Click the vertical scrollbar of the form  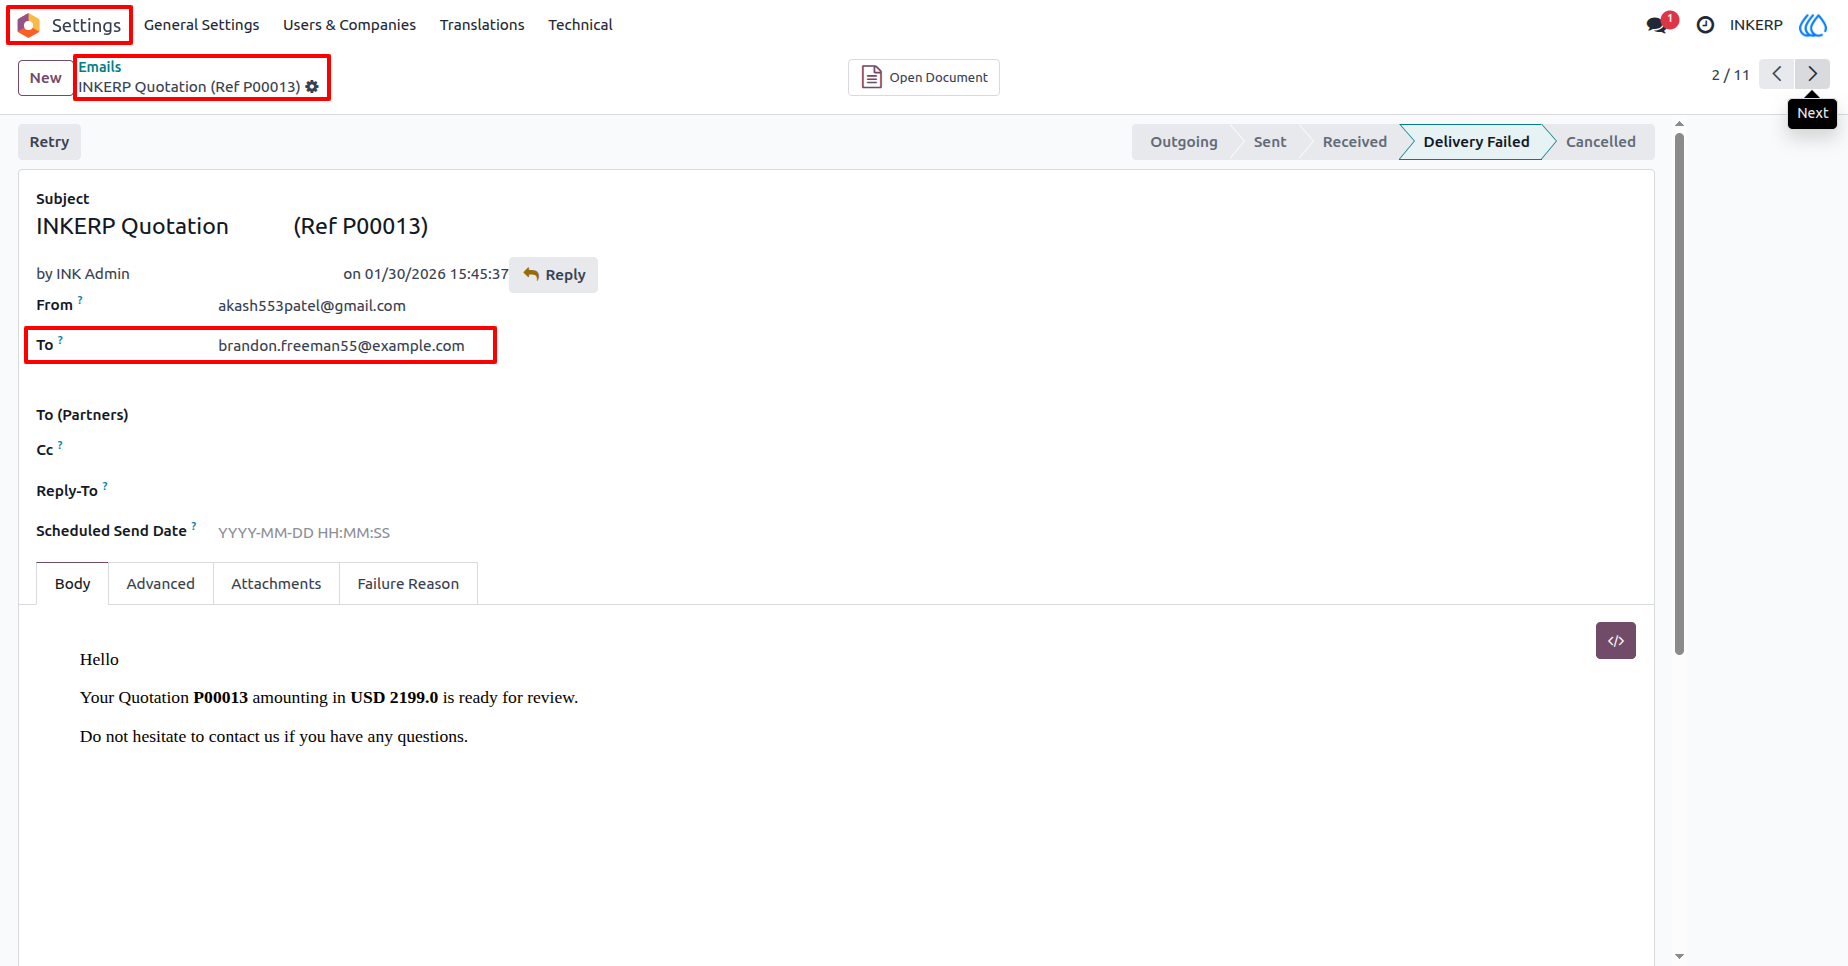click(x=1679, y=395)
